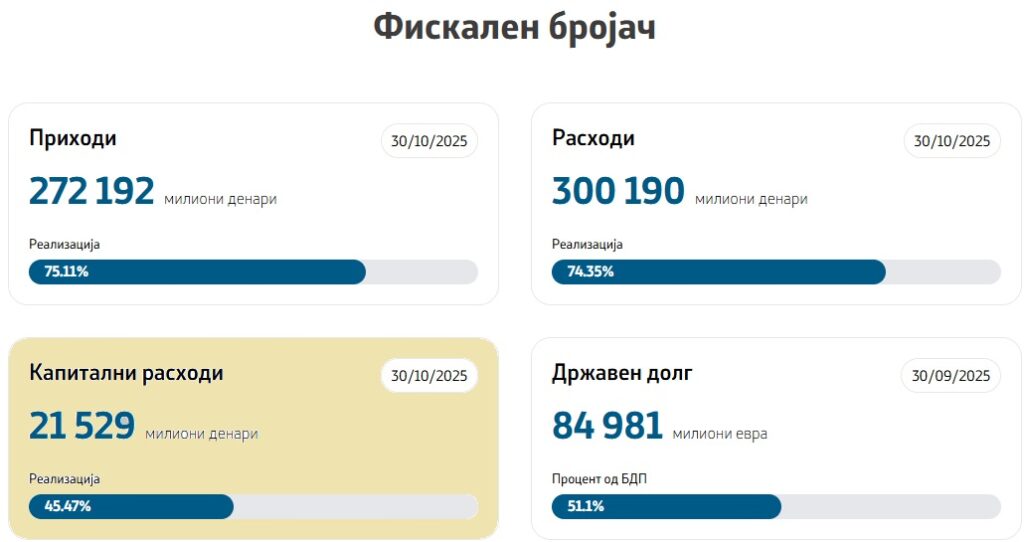The width and height of the screenshot is (1024, 542).
Task: Open the Расходи card heading
Action: [593, 138]
